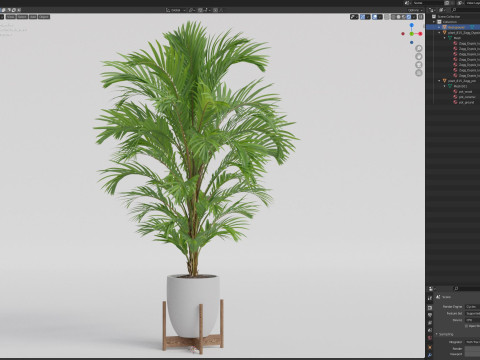The image size is (480, 360).
Task: Click the red X axis gizmo handle
Action: click(x=420, y=34)
